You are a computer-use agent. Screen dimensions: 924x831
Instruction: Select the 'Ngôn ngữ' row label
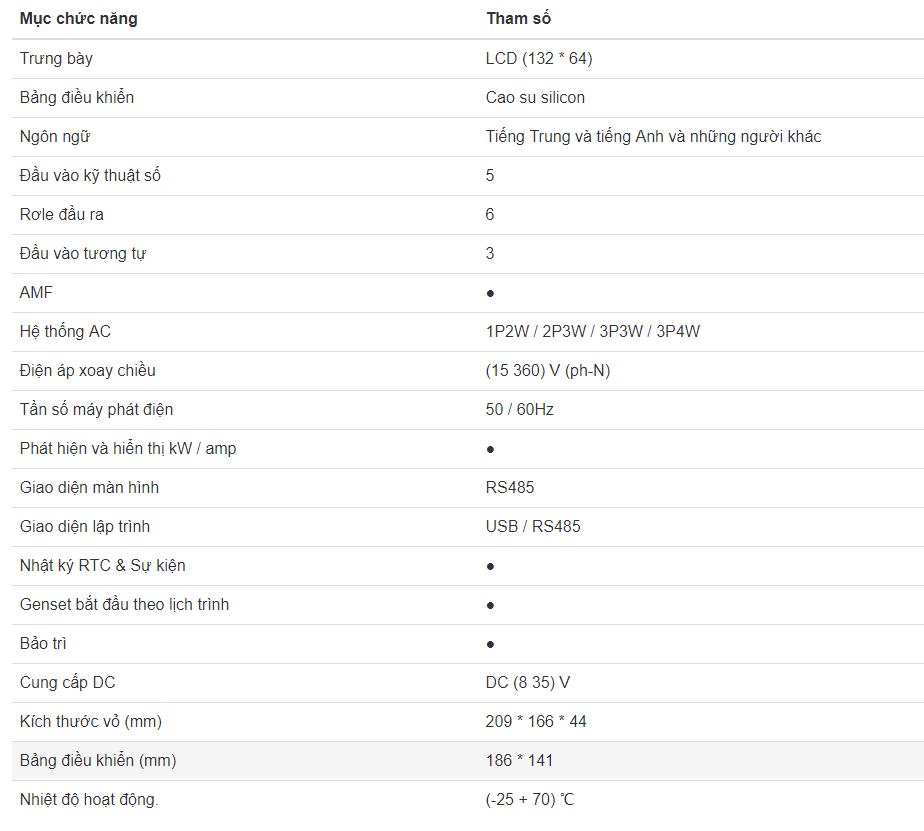pos(55,136)
